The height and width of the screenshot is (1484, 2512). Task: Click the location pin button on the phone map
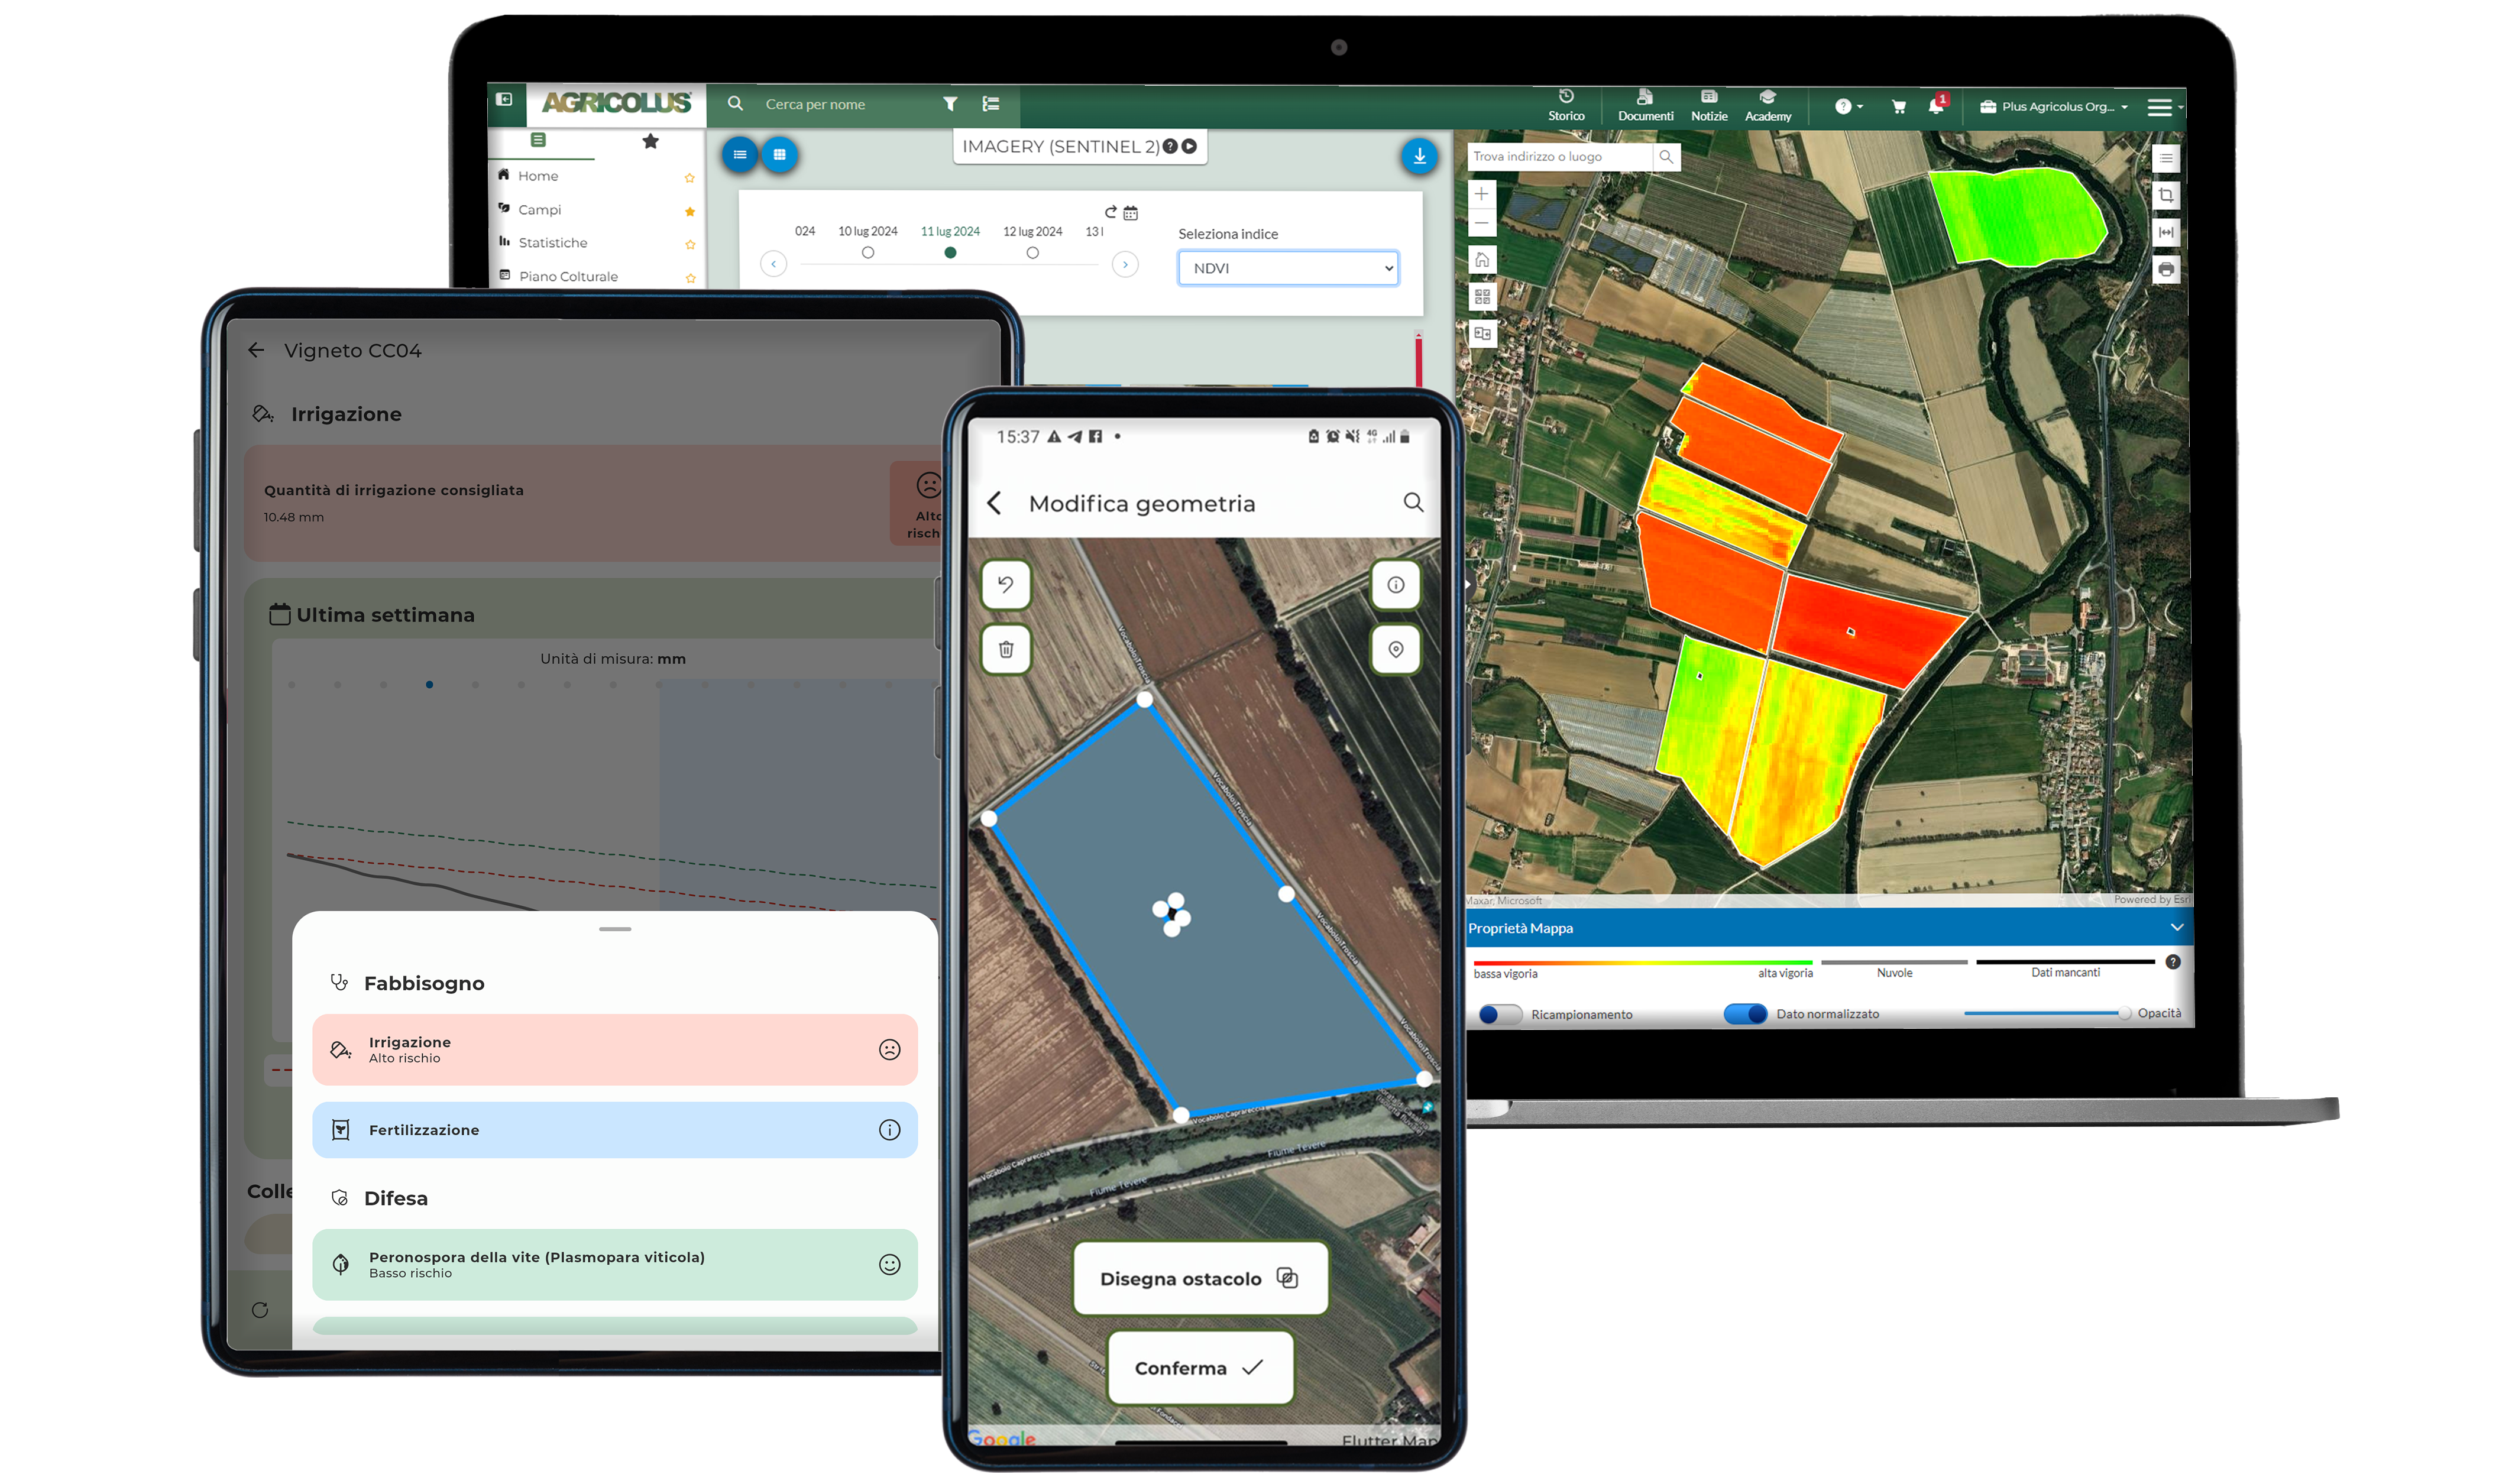(1396, 650)
